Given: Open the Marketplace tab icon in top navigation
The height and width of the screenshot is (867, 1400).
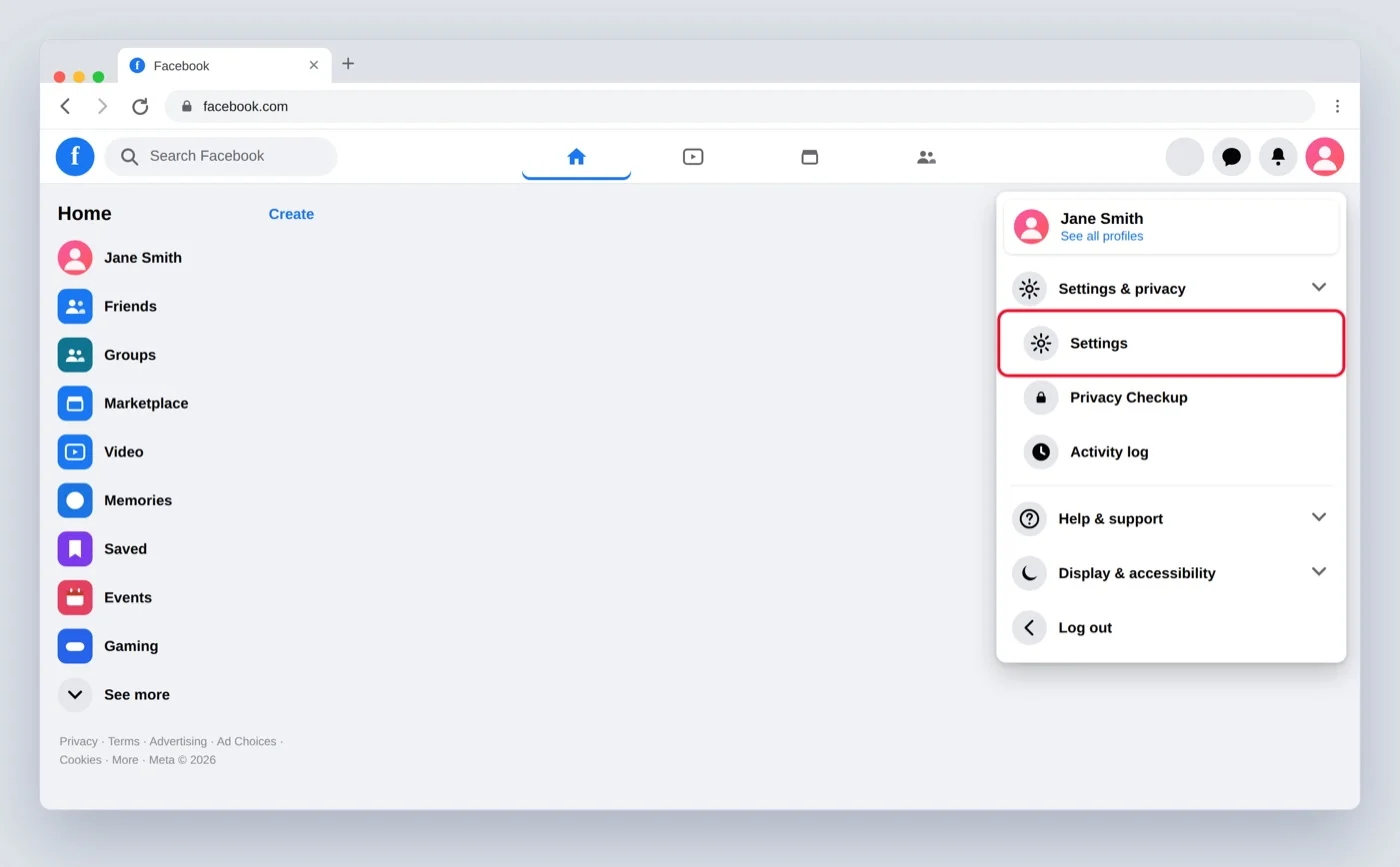Looking at the screenshot, I should [810, 157].
